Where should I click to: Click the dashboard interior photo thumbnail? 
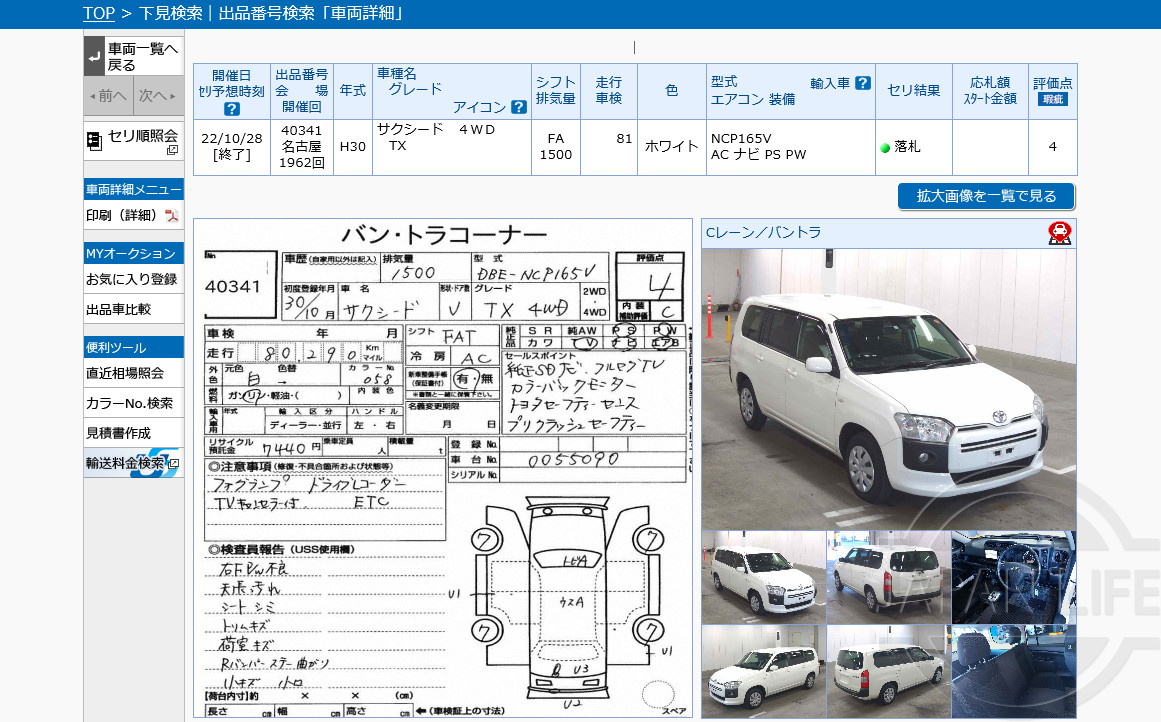click(1013, 577)
